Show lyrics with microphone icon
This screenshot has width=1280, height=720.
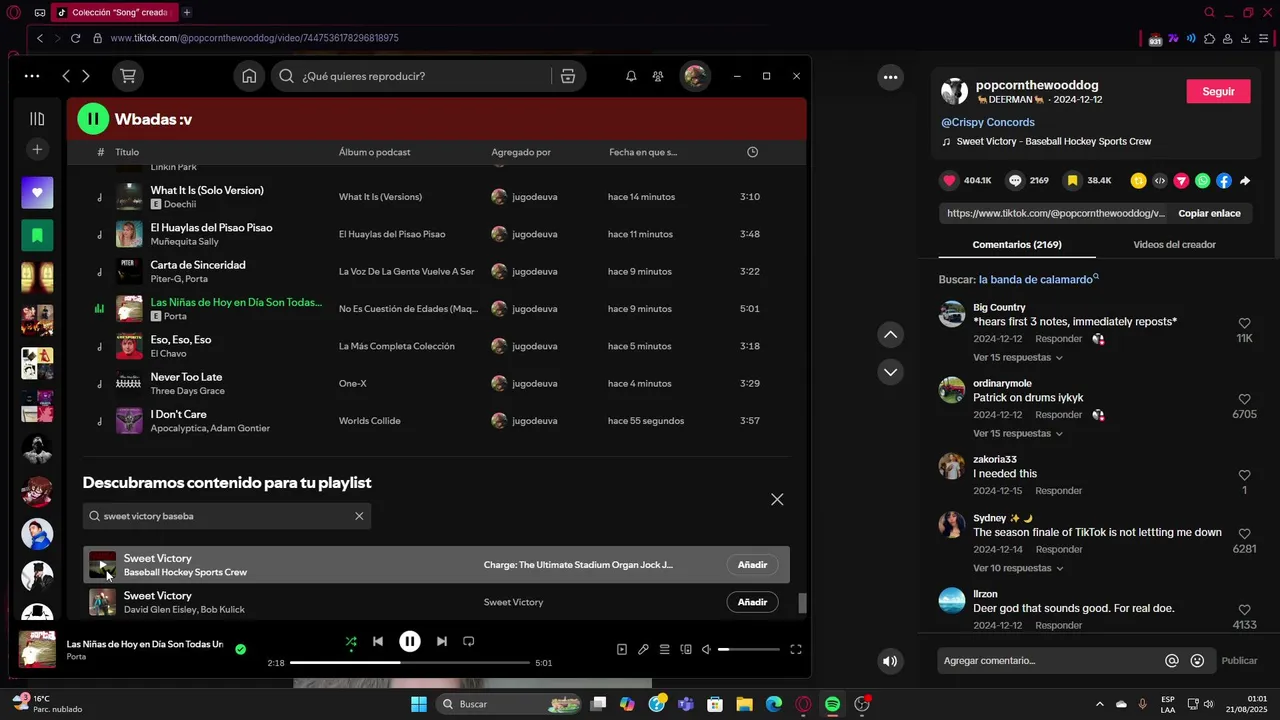click(x=643, y=650)
